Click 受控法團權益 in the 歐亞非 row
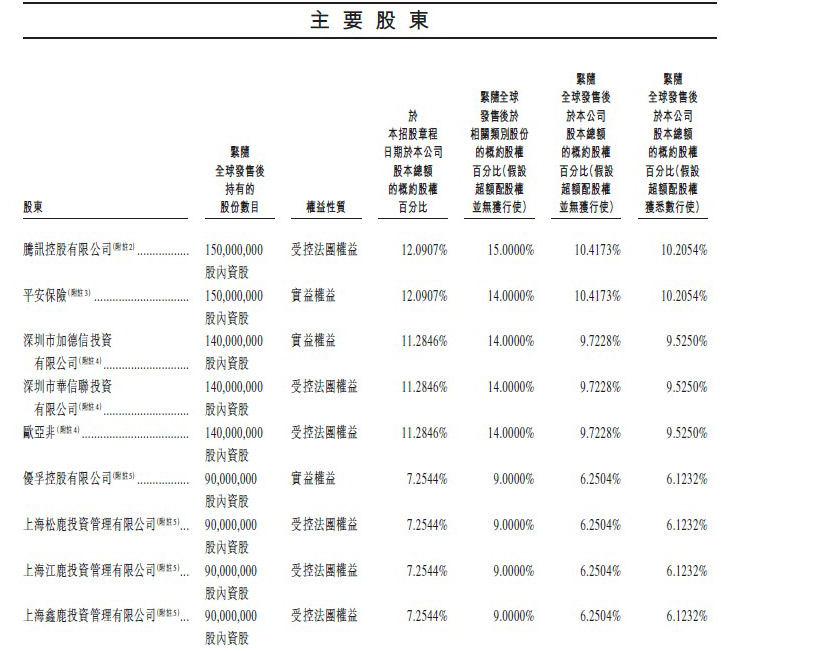 (x=324, y=433)
